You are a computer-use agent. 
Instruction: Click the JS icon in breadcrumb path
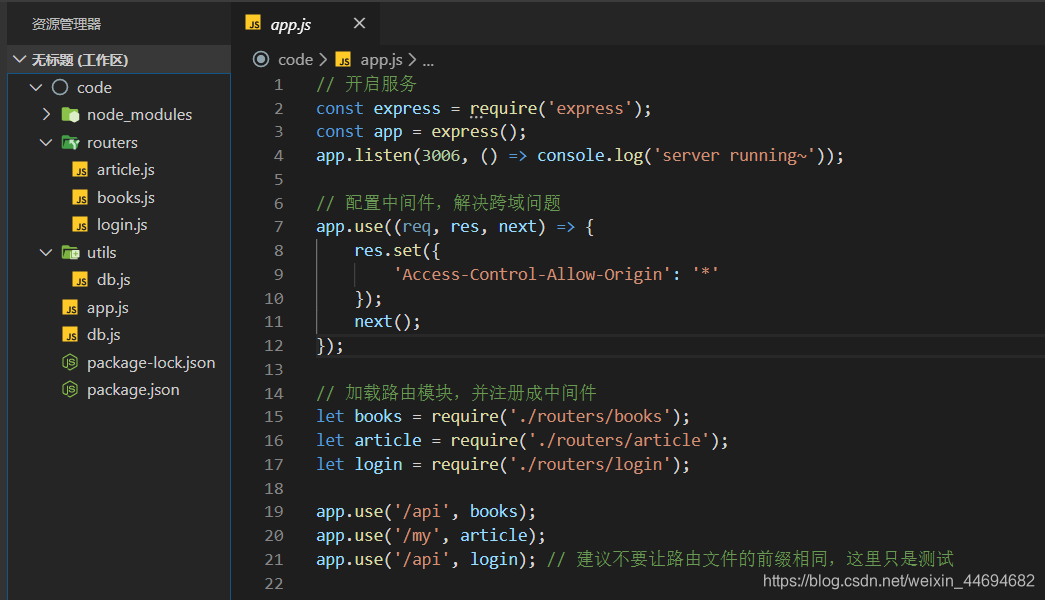coord(343,60)
